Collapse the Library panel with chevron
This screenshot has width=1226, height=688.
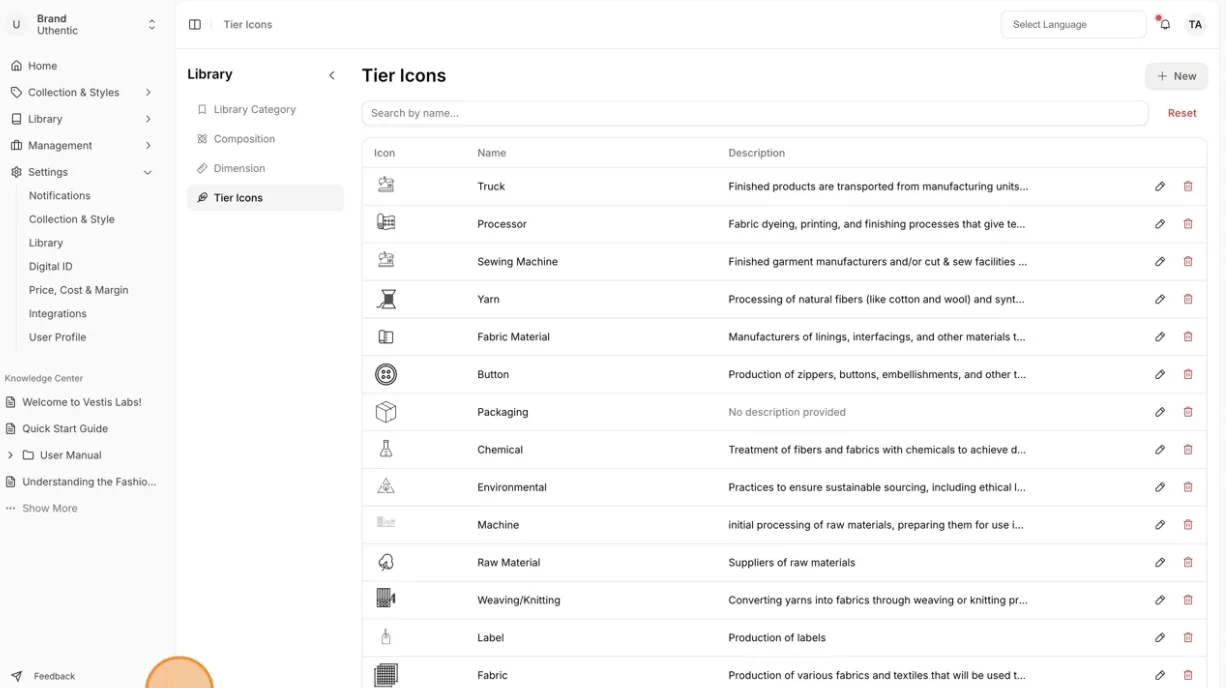tap(332, 75)
